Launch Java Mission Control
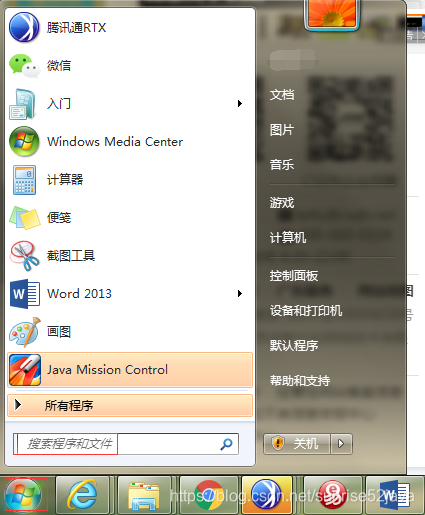Screen dimensions: 425x515 click(x=130, y=370)
